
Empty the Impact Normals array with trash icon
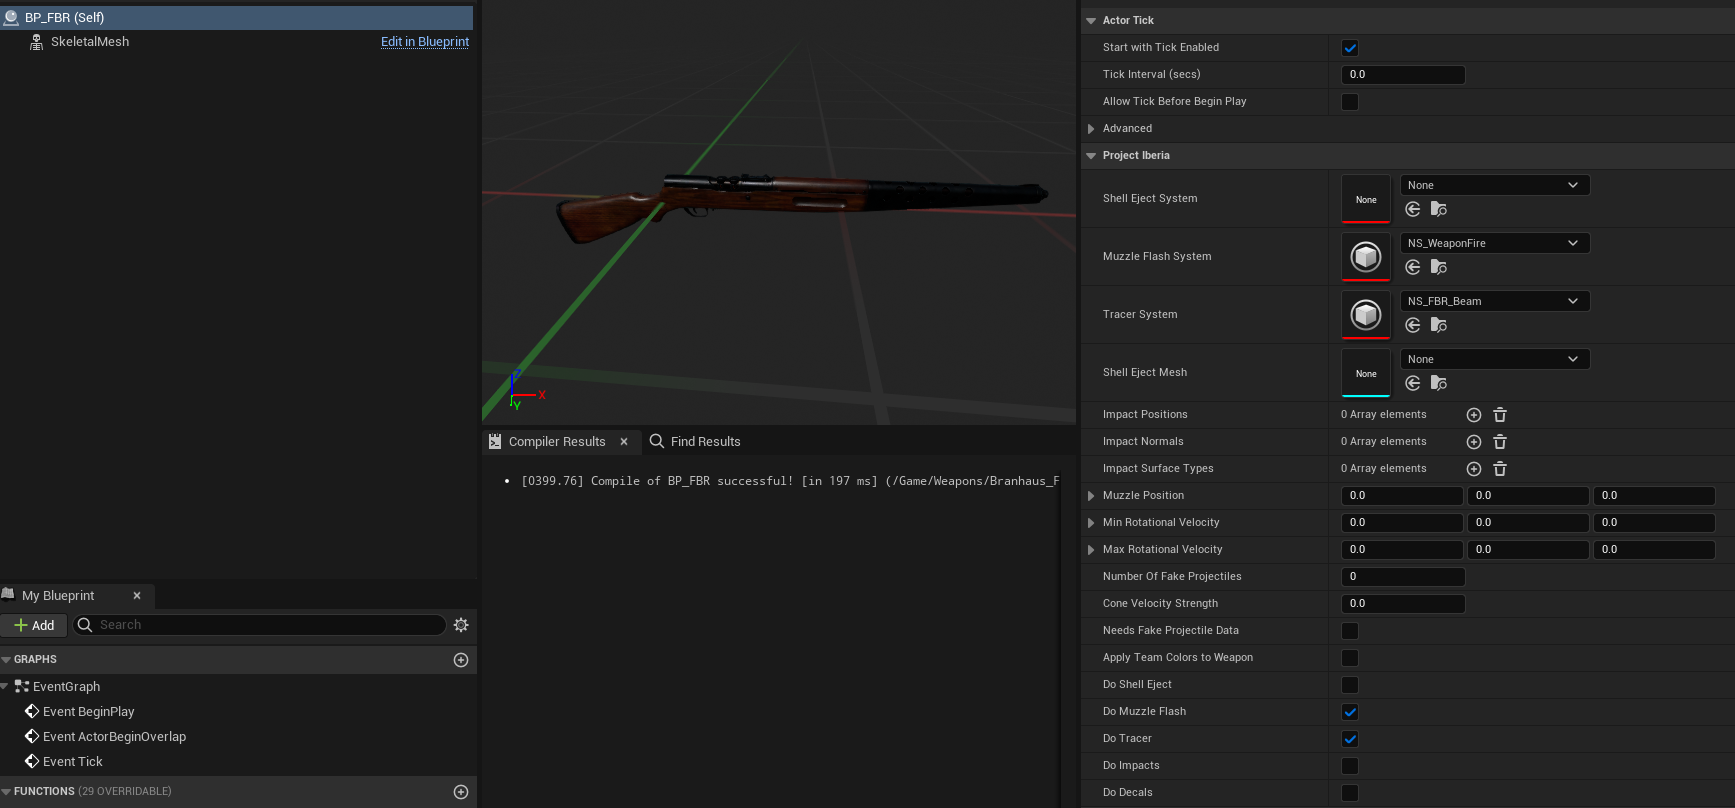(1500, 442)
